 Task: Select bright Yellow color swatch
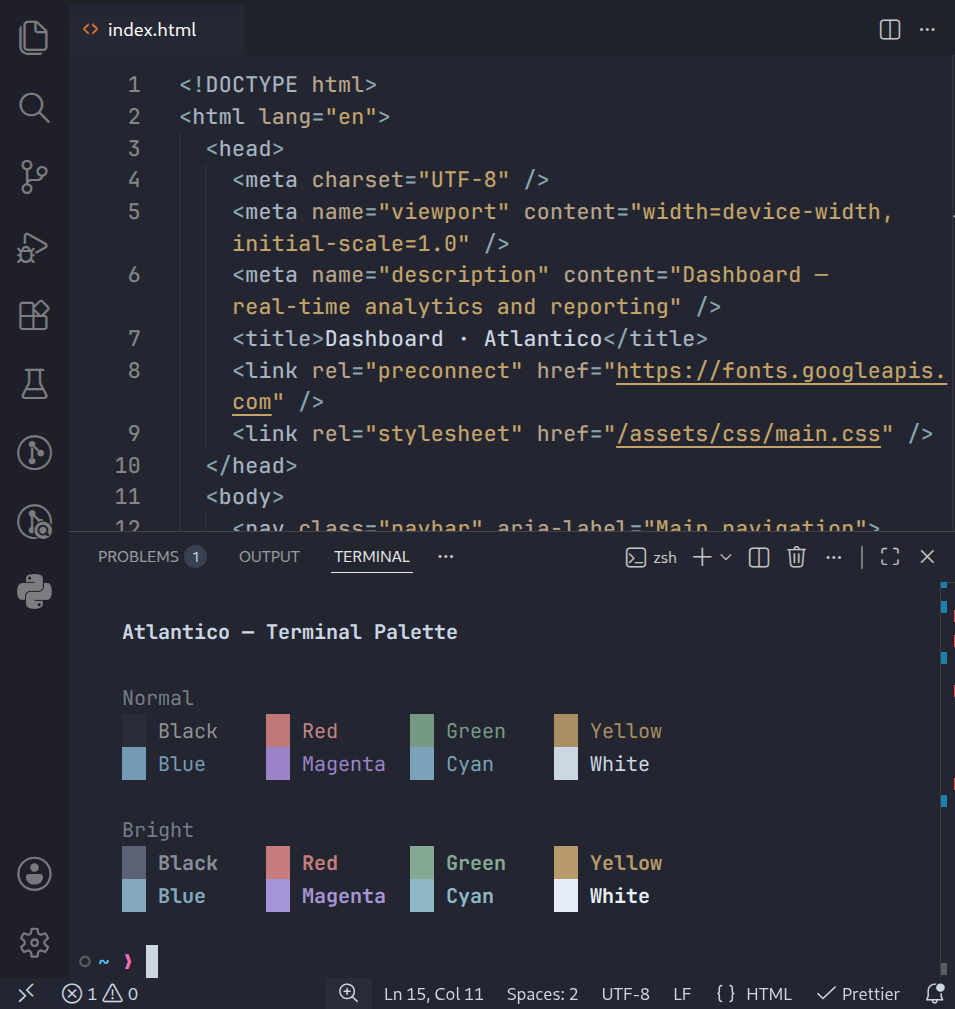coord(566,862)
